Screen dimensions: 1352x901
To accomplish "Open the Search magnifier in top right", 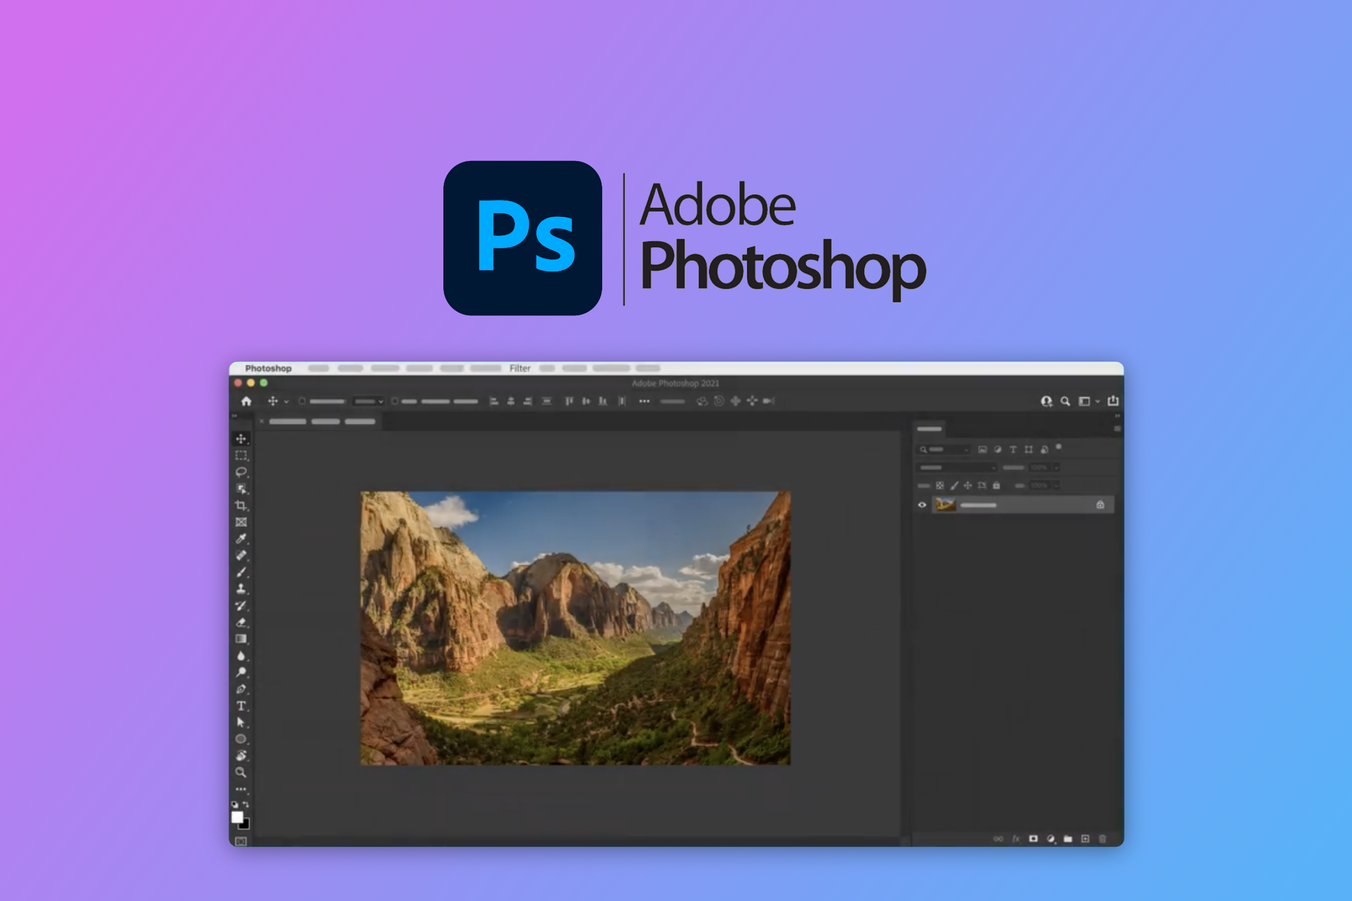I will click(x=1066, y=401).
